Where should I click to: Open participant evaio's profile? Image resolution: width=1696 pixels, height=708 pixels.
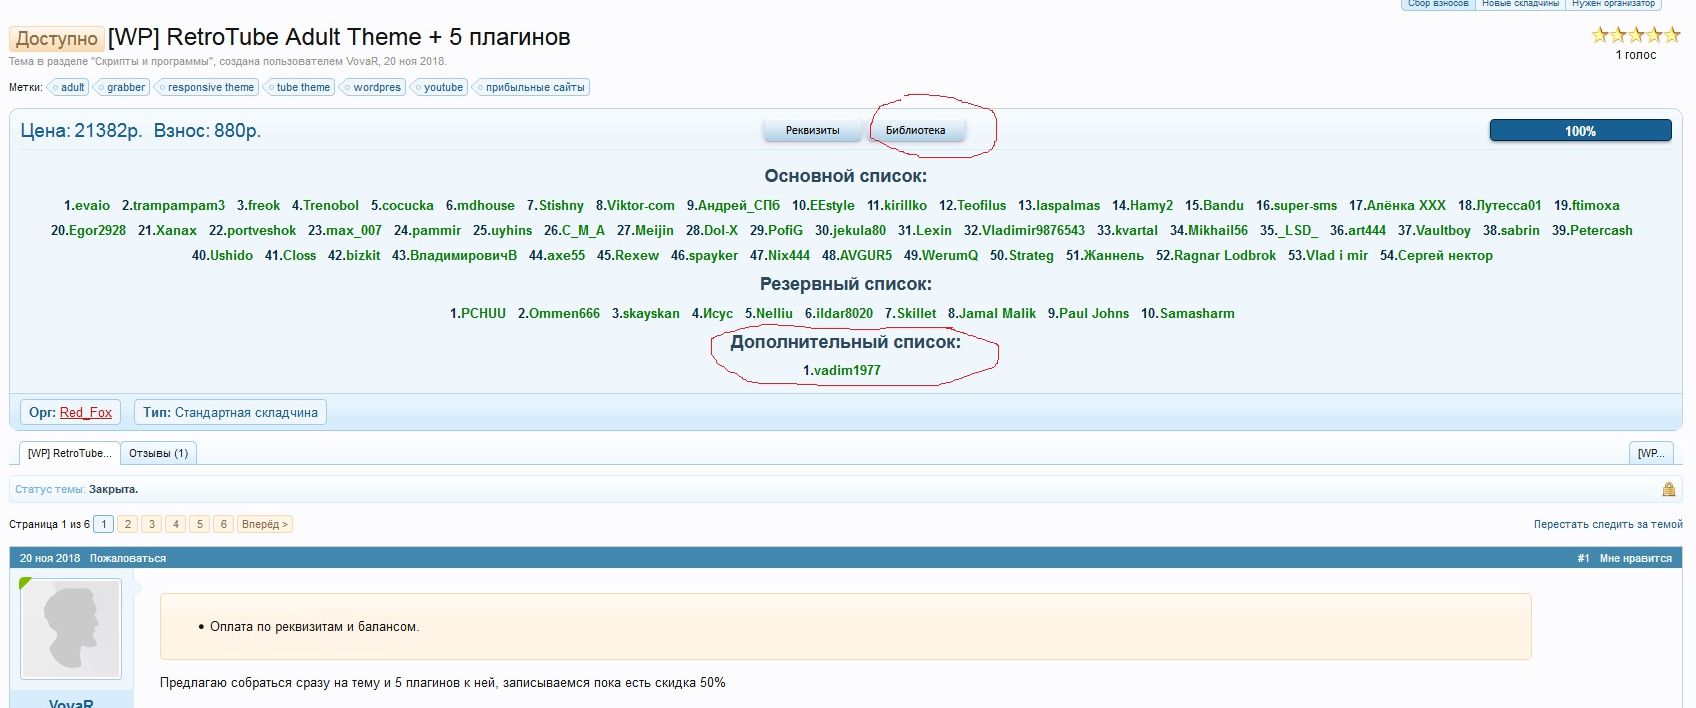[92, 205]
